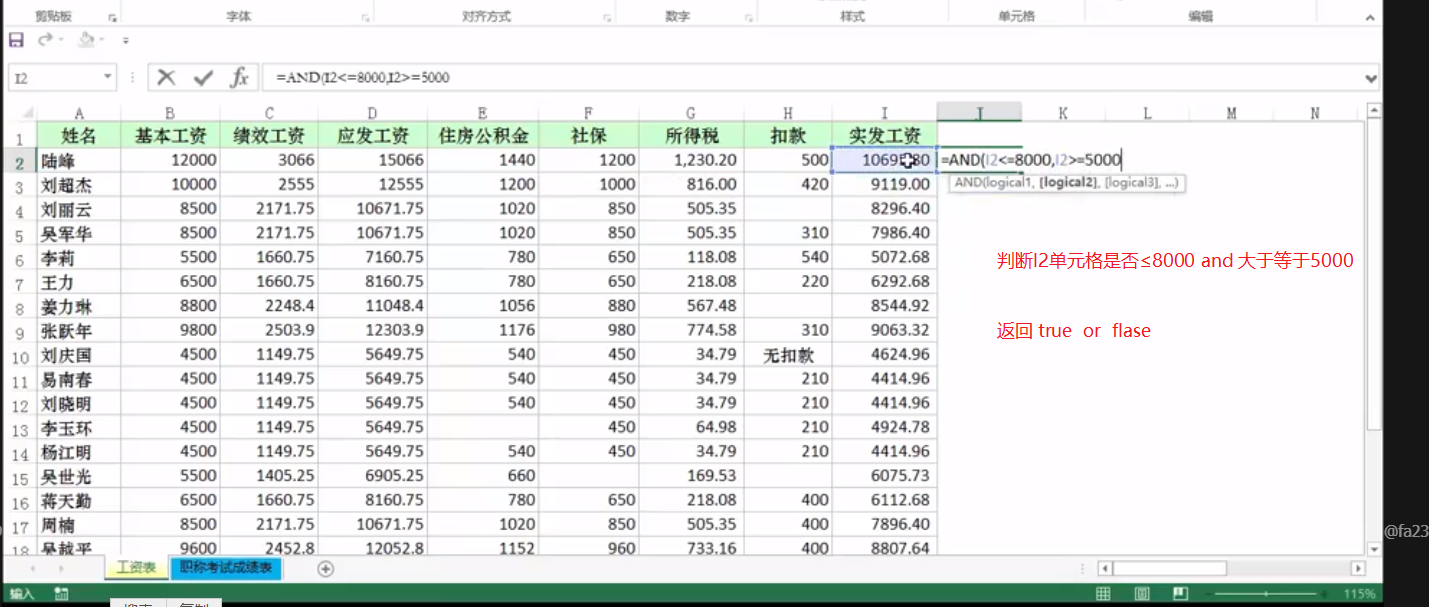Cancel the formula entry with X button

167,77
